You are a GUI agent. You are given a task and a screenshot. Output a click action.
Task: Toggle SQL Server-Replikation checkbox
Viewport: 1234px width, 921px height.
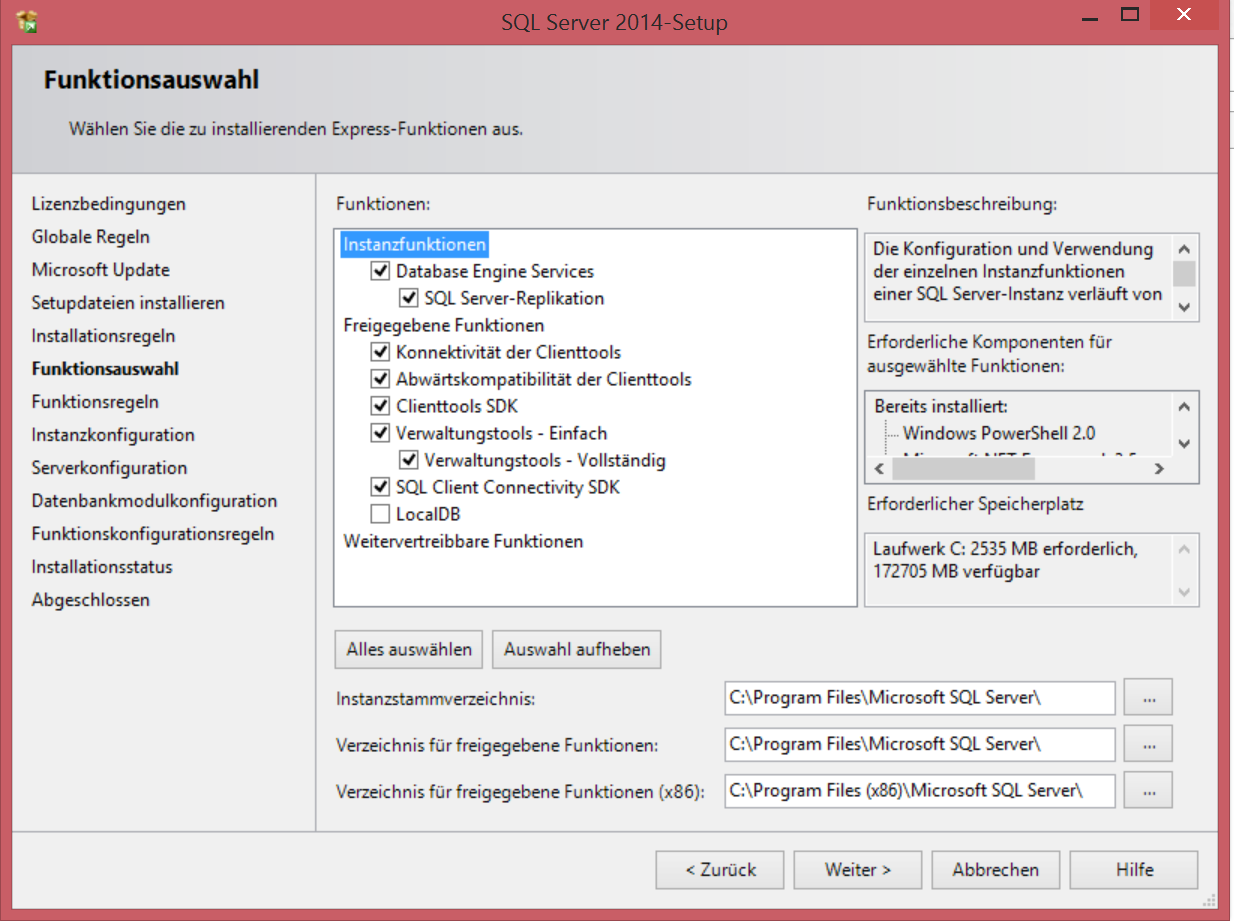pos(408,298)
